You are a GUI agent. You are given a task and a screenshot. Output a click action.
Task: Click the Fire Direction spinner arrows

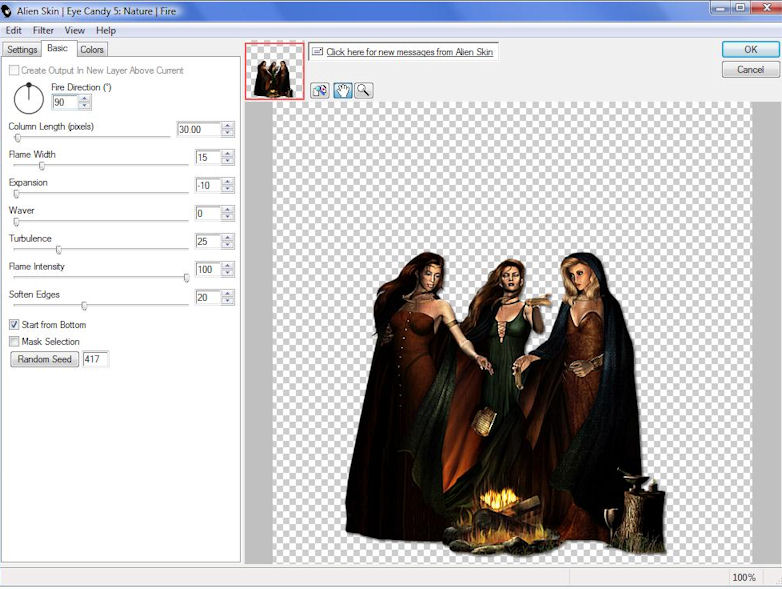coord(85,102)
